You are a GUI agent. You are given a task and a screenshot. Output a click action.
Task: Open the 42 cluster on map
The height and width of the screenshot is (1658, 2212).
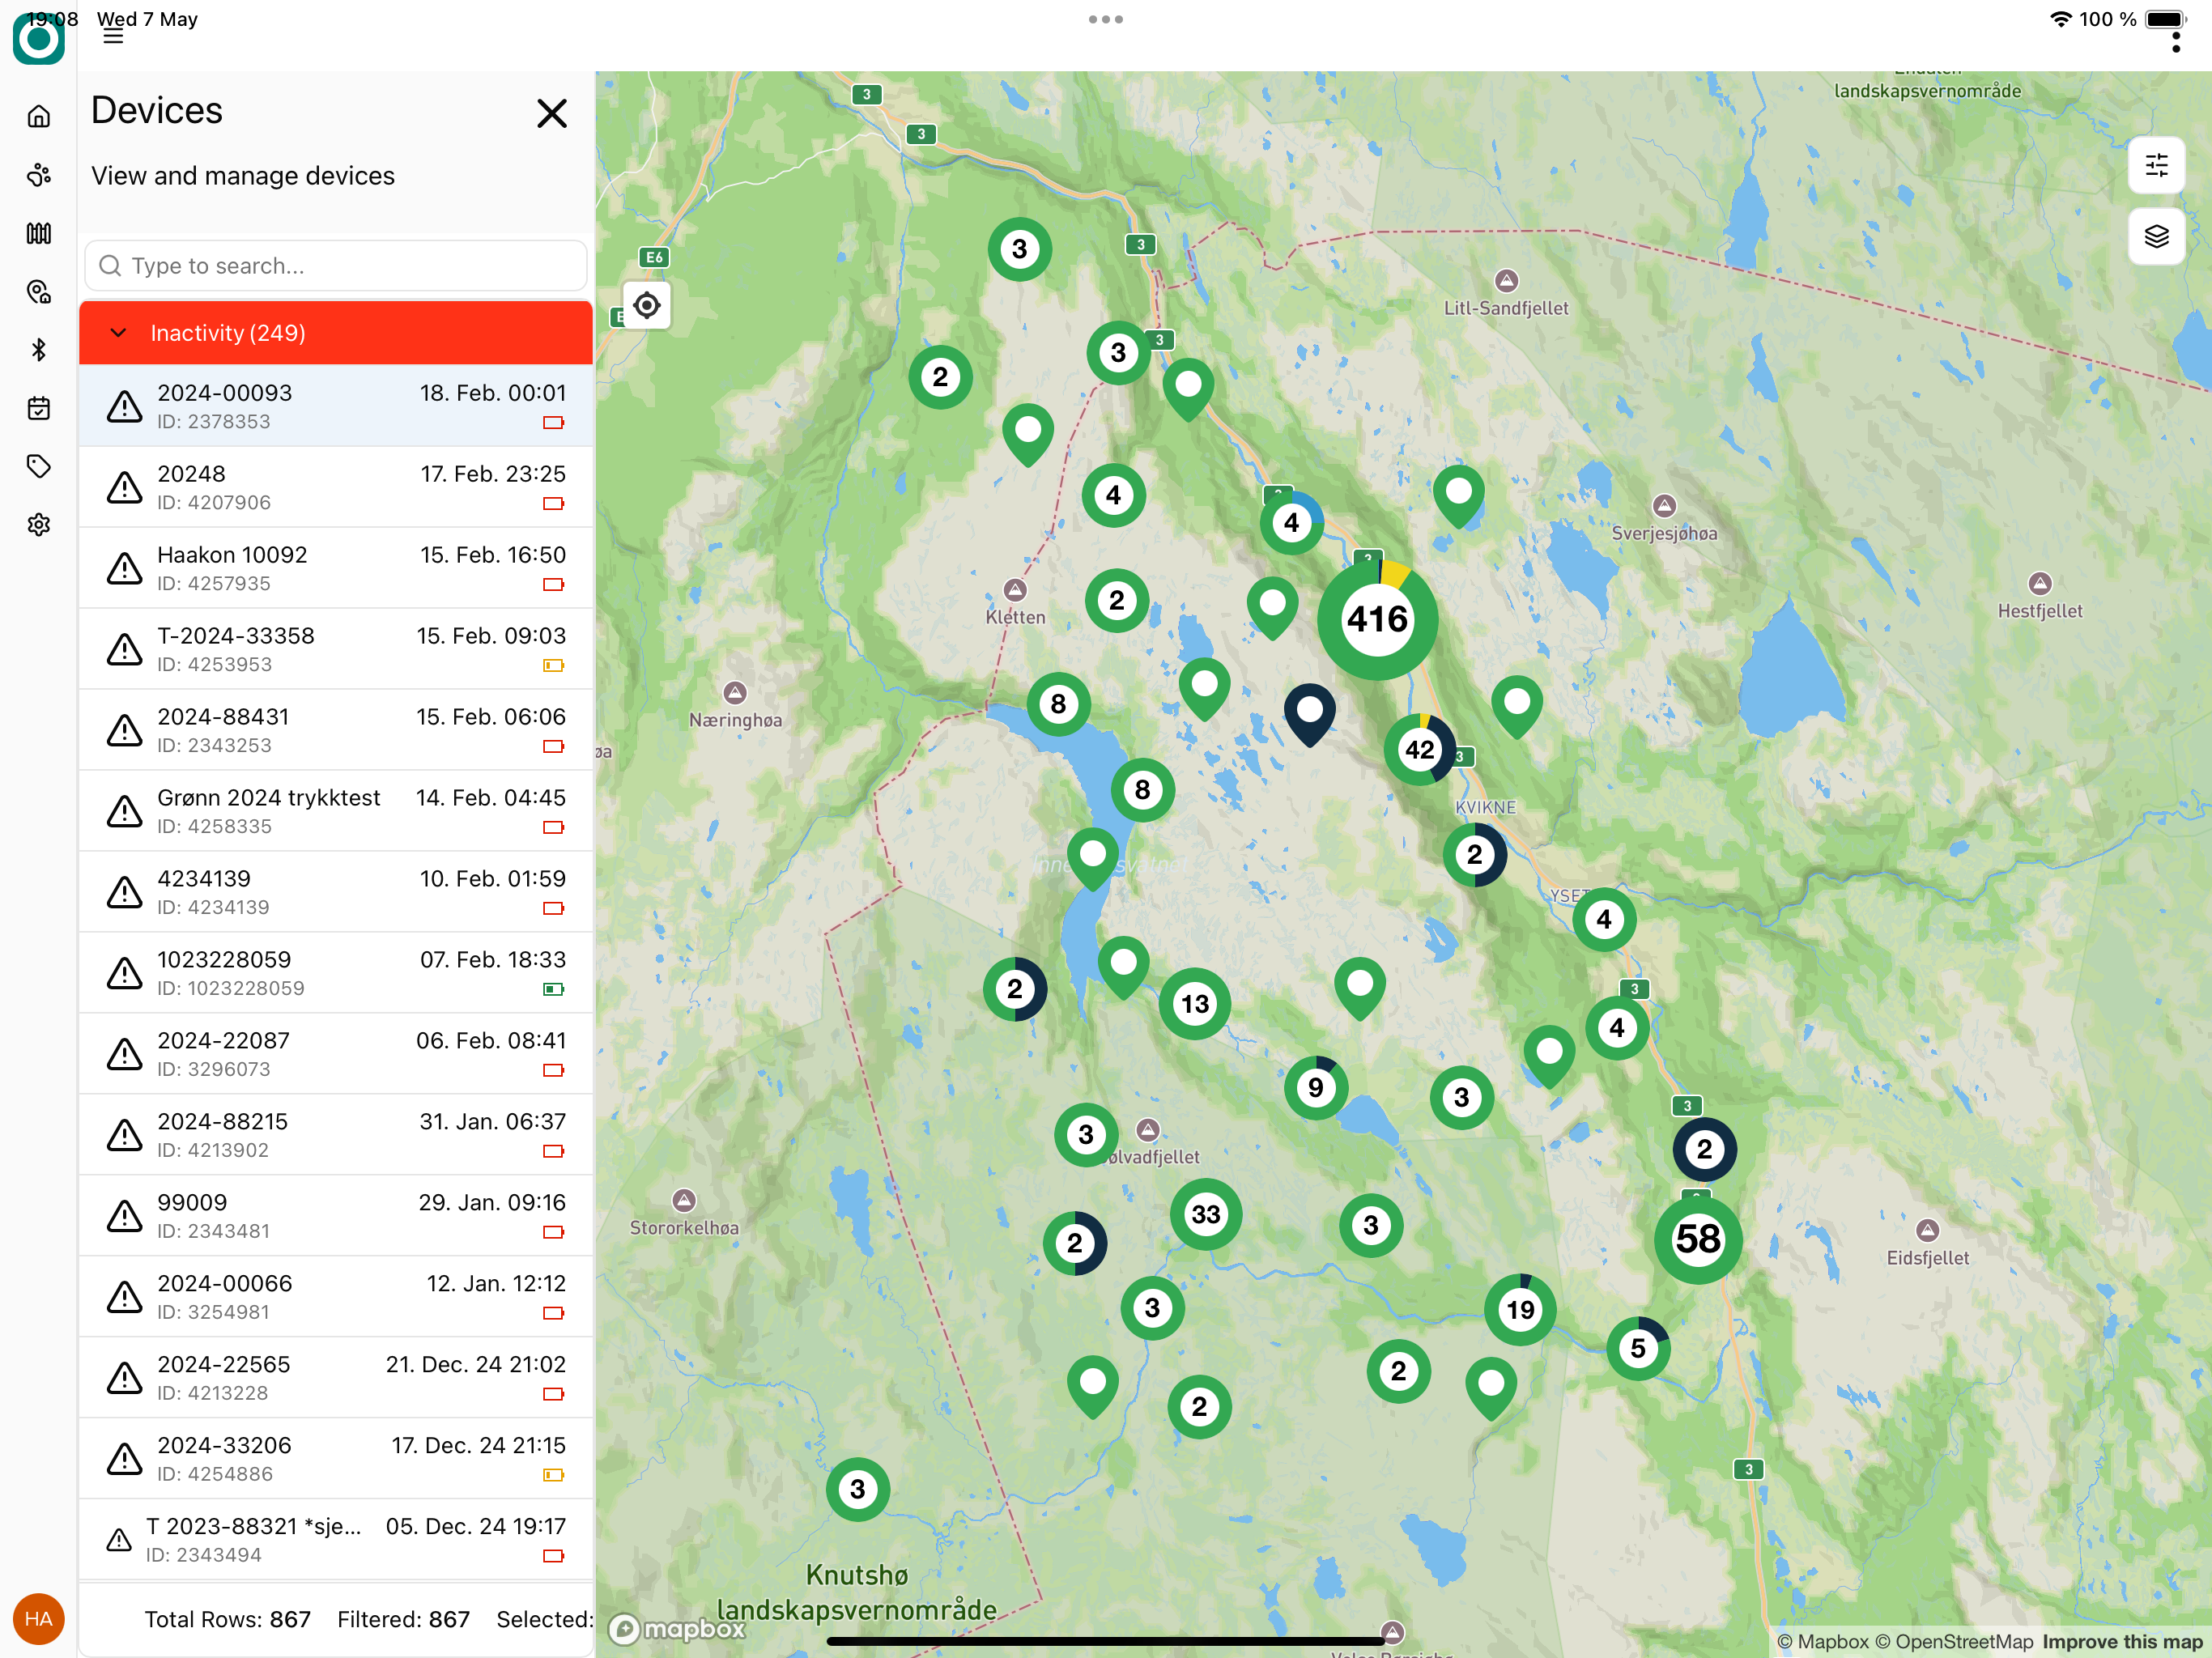pos(1419,749)
